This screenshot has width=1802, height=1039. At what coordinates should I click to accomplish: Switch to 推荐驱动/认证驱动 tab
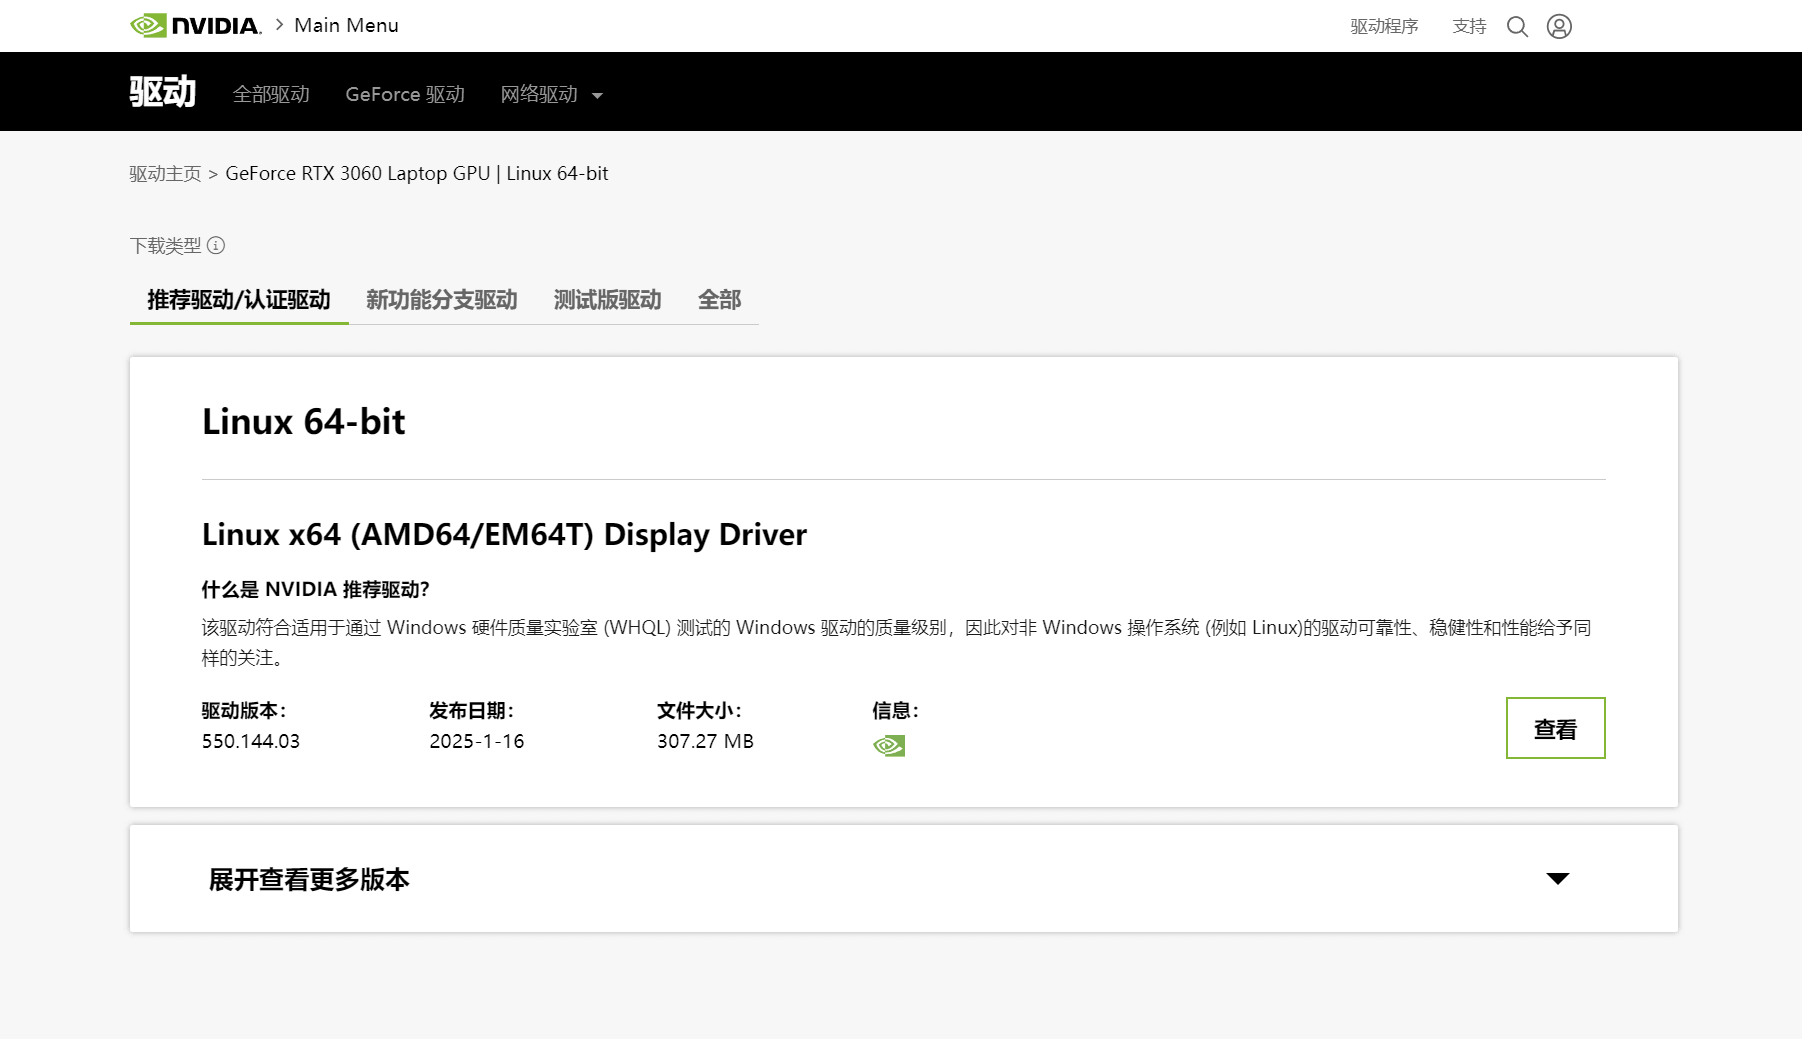pyautogui.click(x=239, y=300)
